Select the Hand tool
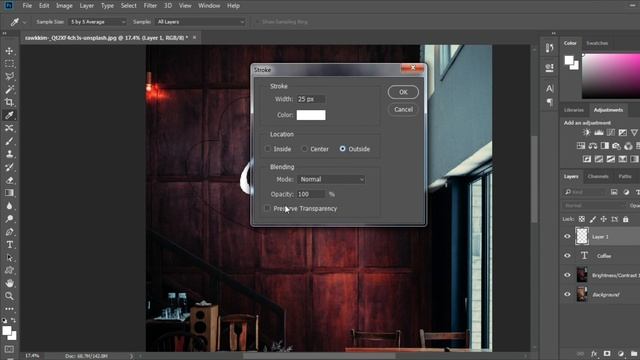Image resolution: width=640 pixels, height=360 pixels. pyautogui.click(x=9, y=283)
